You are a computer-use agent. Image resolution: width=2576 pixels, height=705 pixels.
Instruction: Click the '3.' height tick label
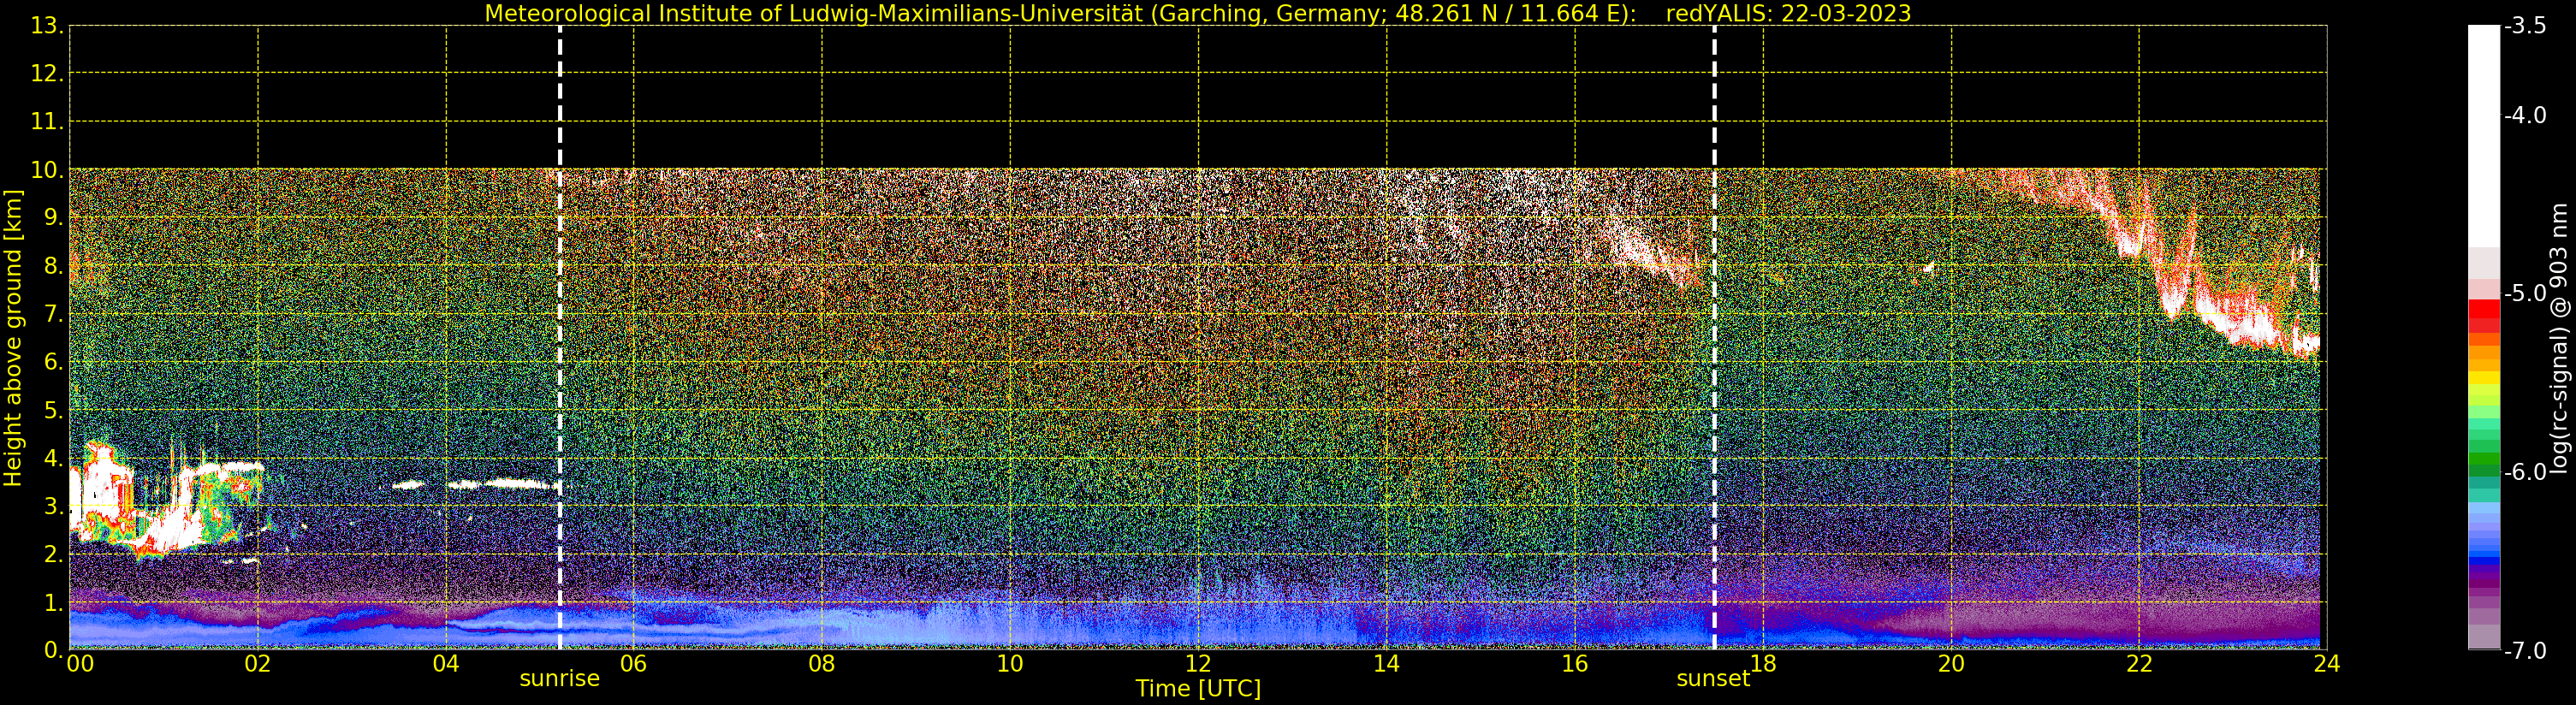(x=54, y=506)
